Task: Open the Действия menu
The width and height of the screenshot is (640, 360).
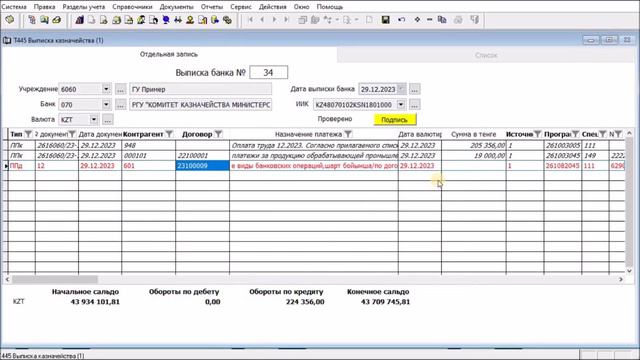Action: (272, 7)
